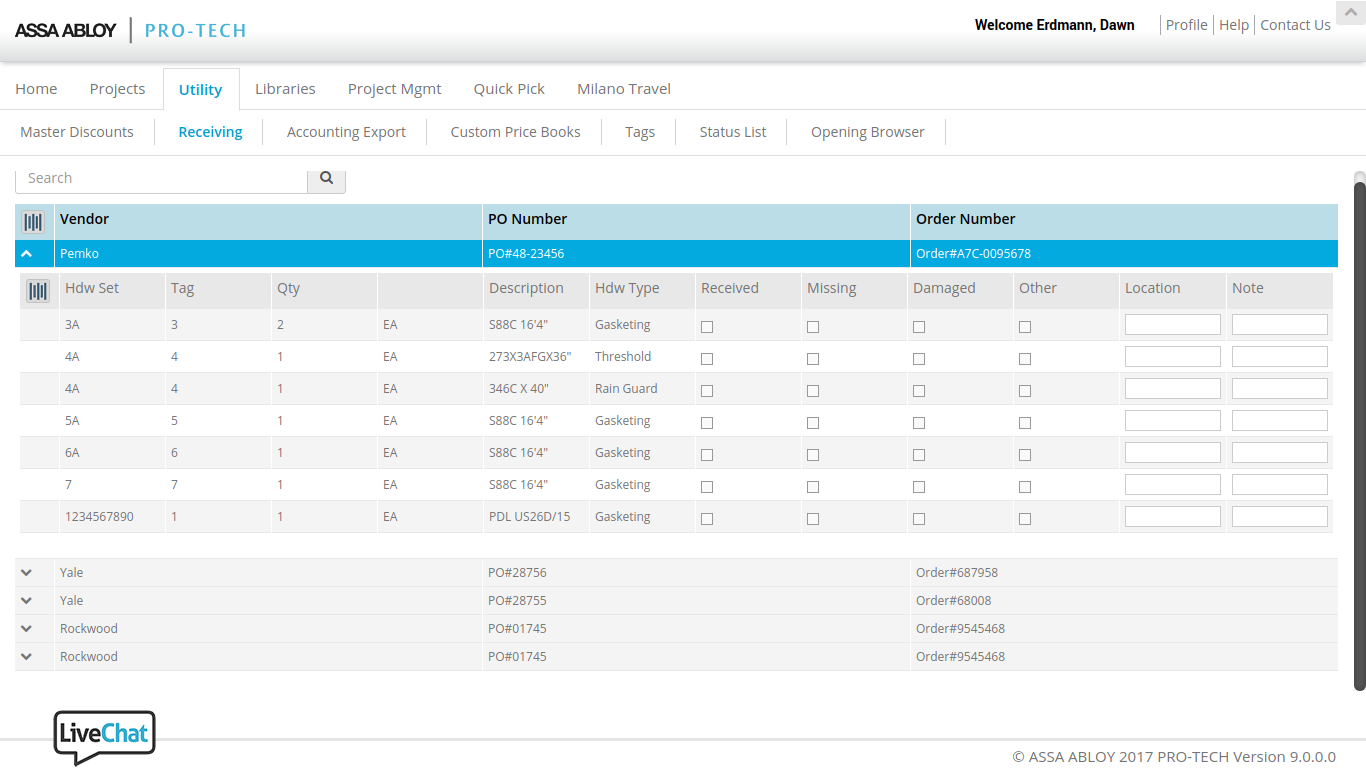Check Received for the Rain Guard item
This screenshot has height=768, width=1366.
coord(707,391)
